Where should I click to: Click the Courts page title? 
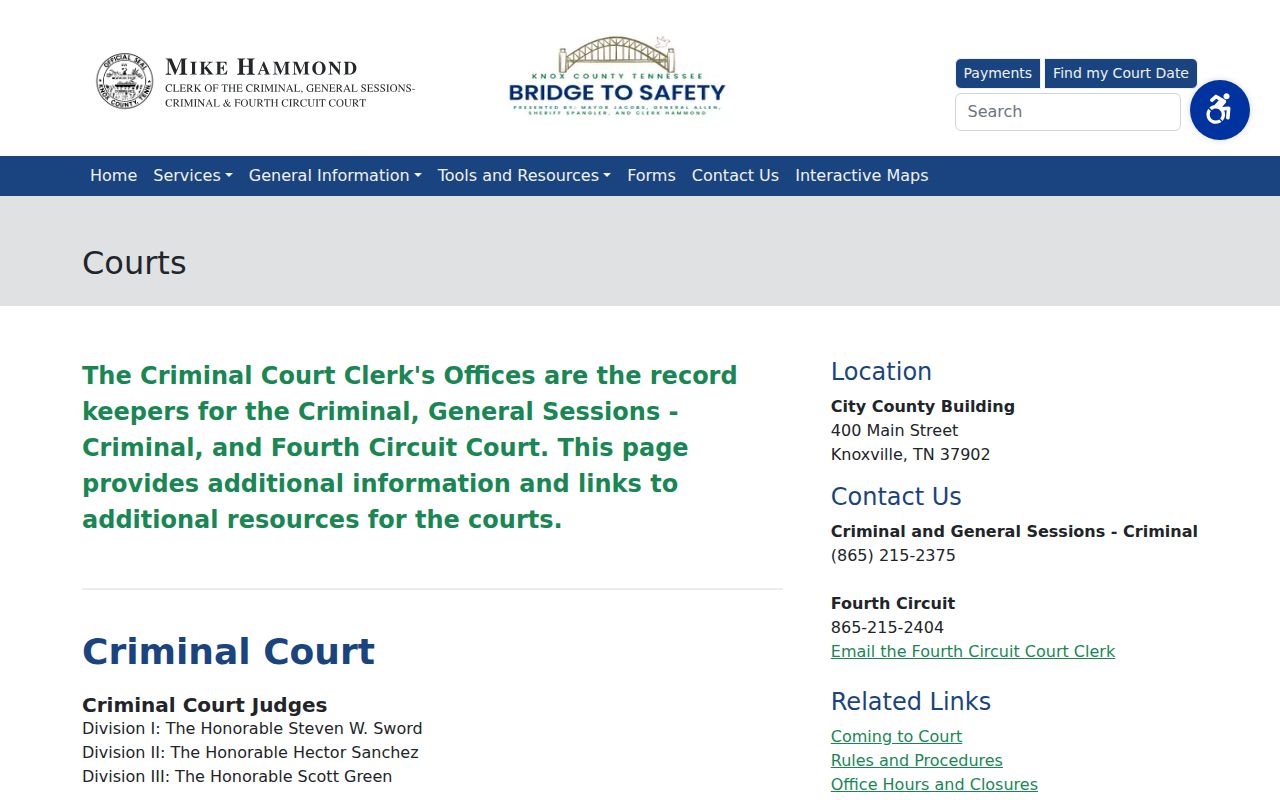click(x=134, y=262)
